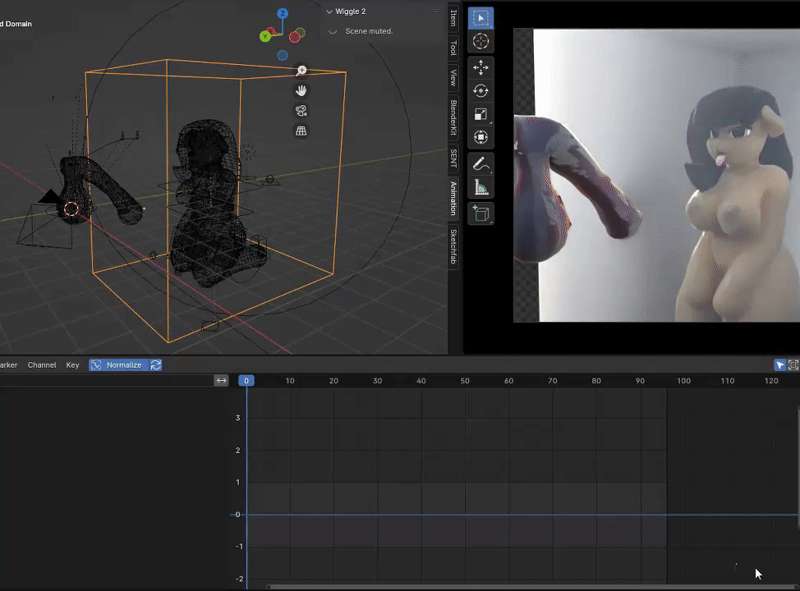Select the Select Box tool
Screen dimensions: 800x591
pos(480,18)
